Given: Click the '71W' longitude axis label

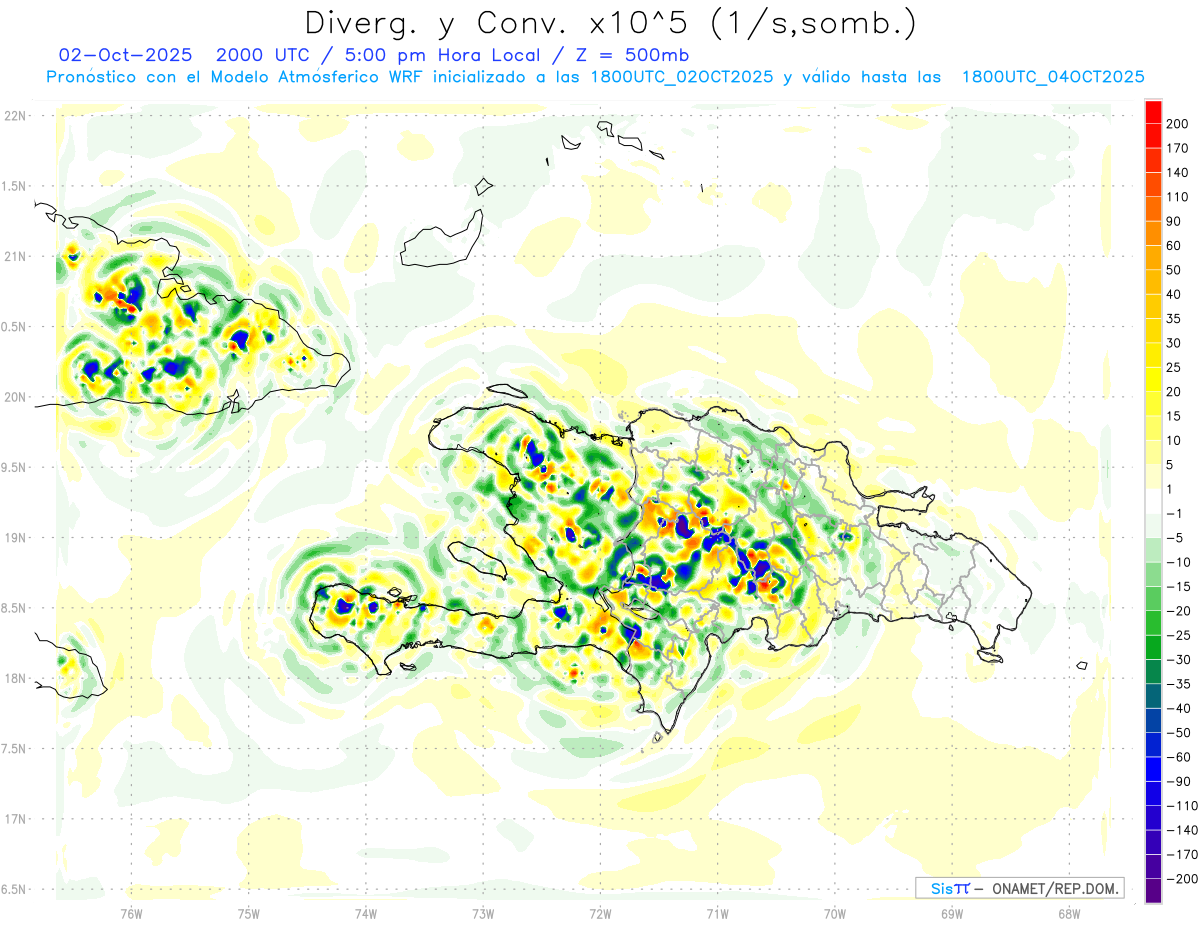Looking at the screenshot, I should point(717,914).
